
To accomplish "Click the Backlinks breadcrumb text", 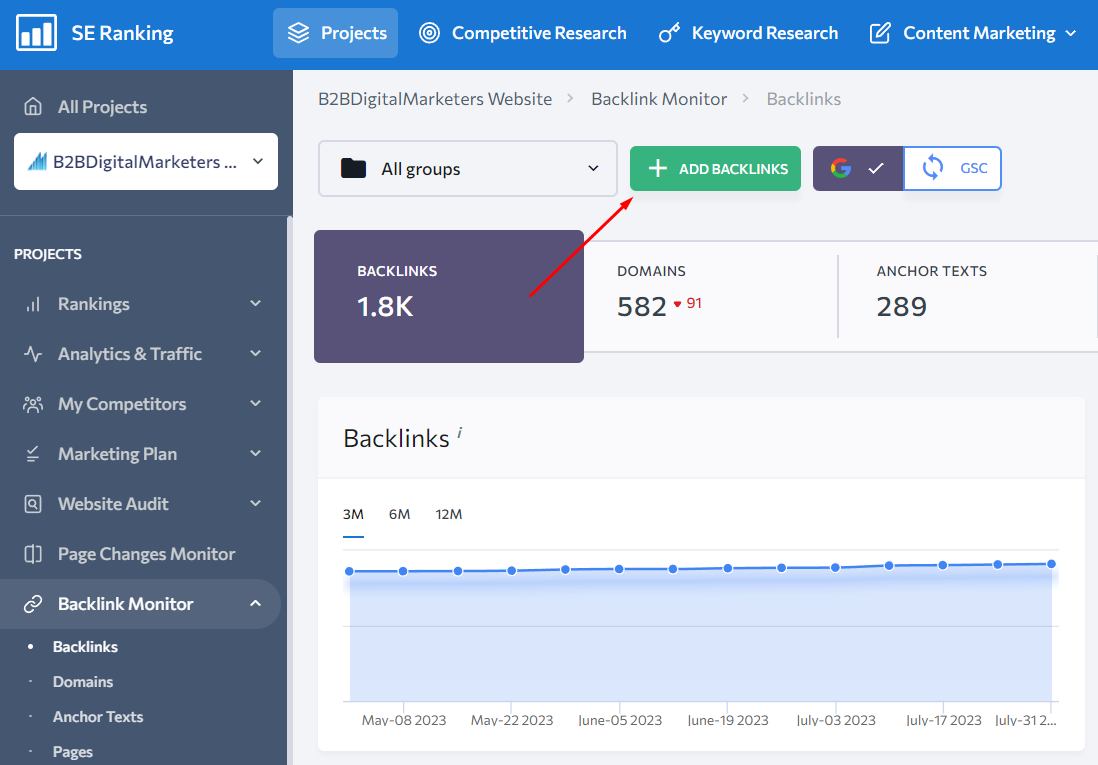I will coord(804,99).
